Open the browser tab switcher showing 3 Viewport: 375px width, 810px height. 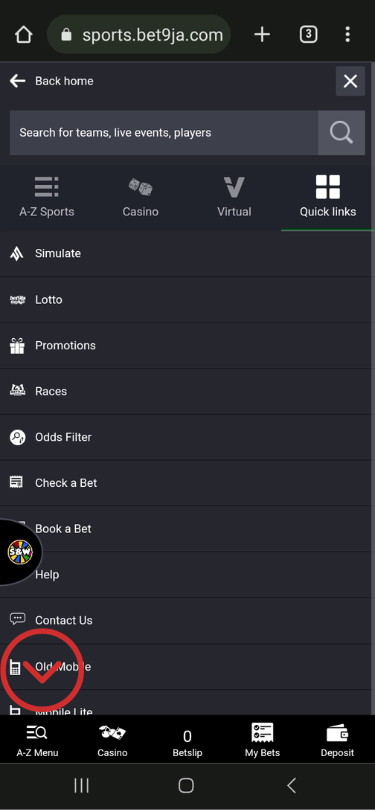coord(308,35)
